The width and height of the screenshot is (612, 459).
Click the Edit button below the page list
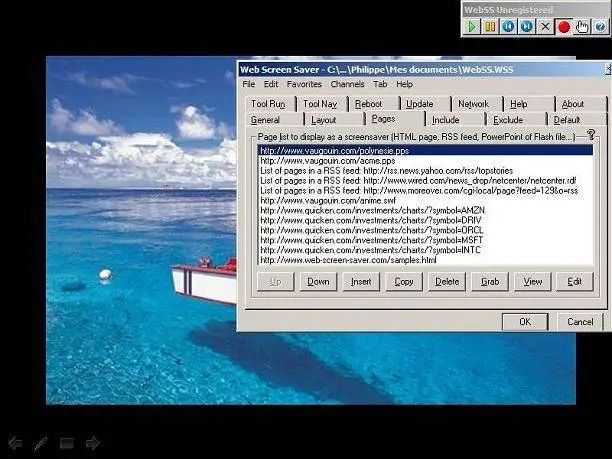(575, 281)
